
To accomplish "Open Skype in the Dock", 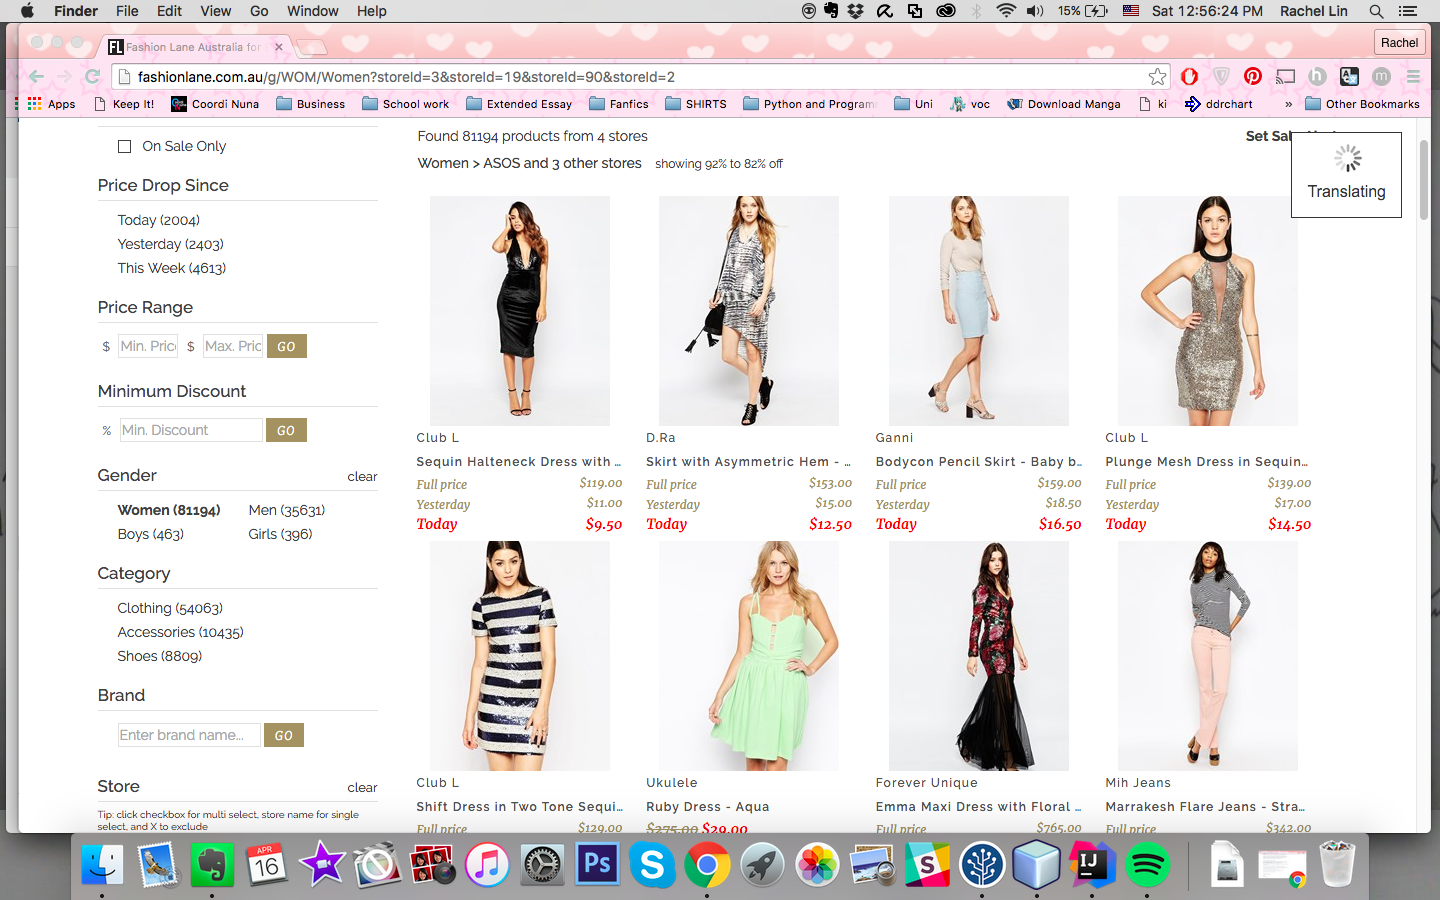I will pos(652,864).
